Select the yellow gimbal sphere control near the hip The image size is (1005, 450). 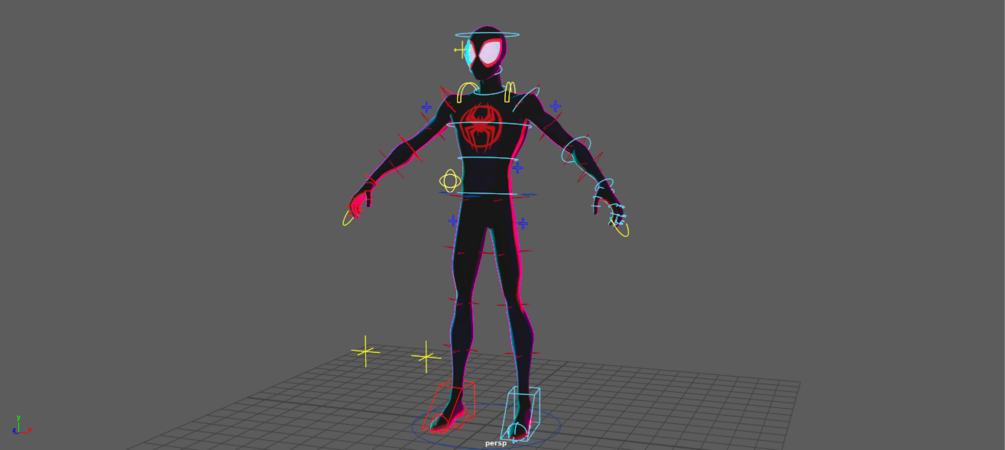(450, 181)
